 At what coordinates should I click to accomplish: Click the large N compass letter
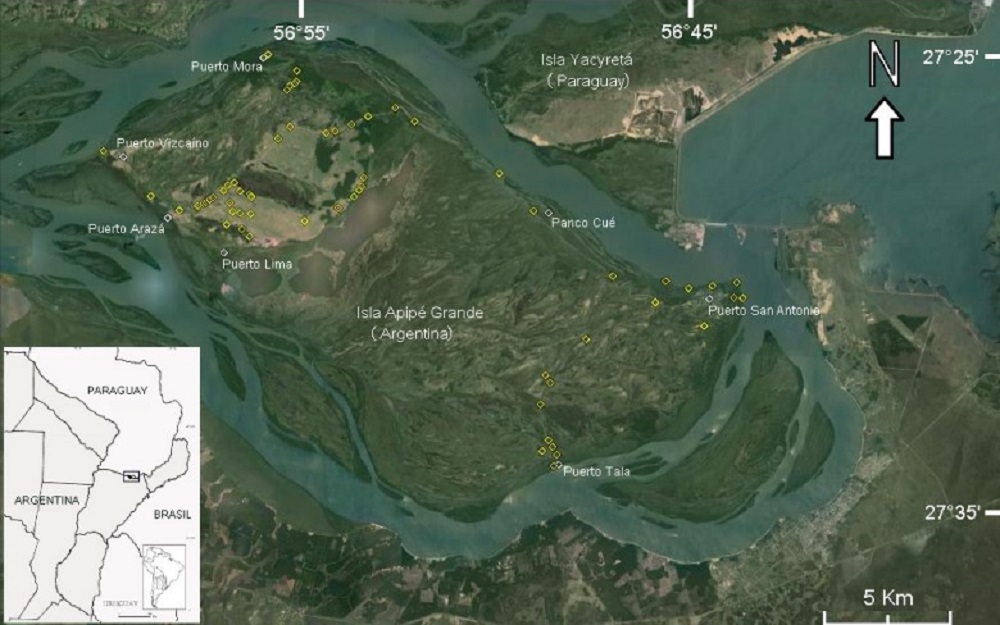point(884,63)
